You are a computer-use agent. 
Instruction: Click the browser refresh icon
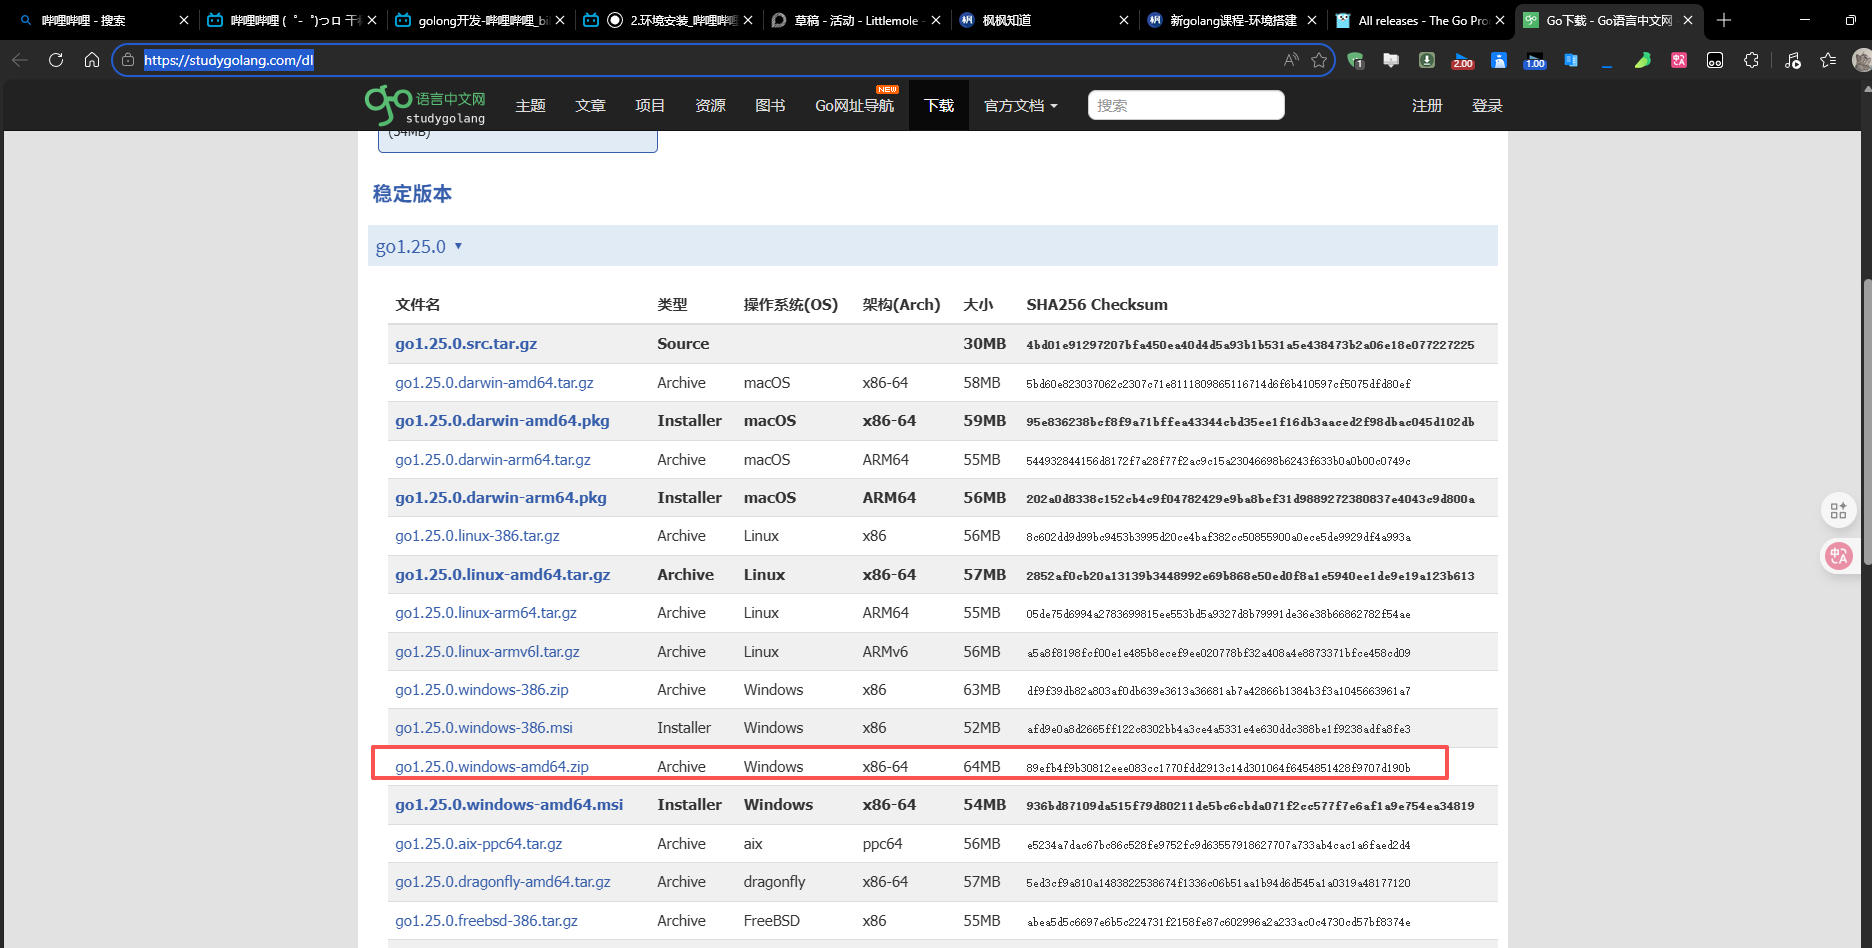56,60
